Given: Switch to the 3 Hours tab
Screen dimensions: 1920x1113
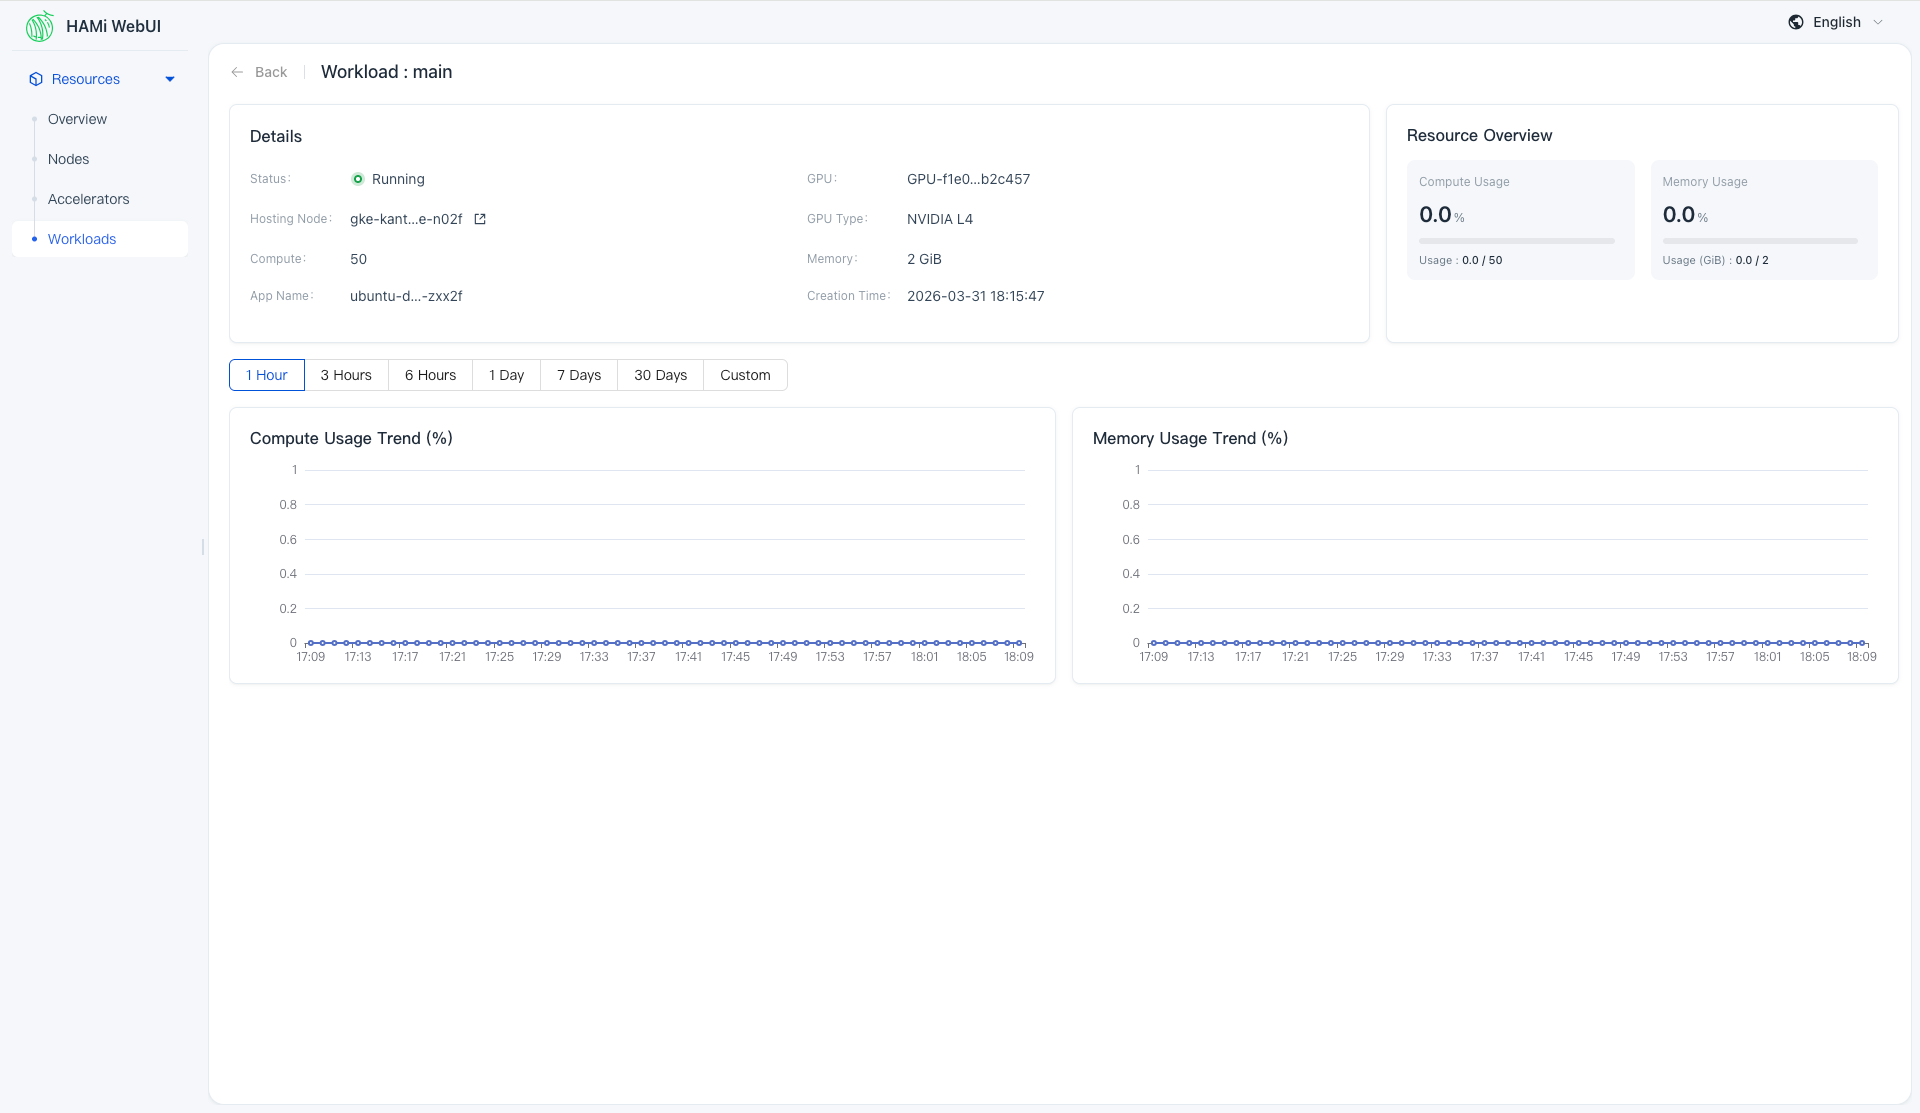Looking at the screenshot, I should click(x=345, y=374).
